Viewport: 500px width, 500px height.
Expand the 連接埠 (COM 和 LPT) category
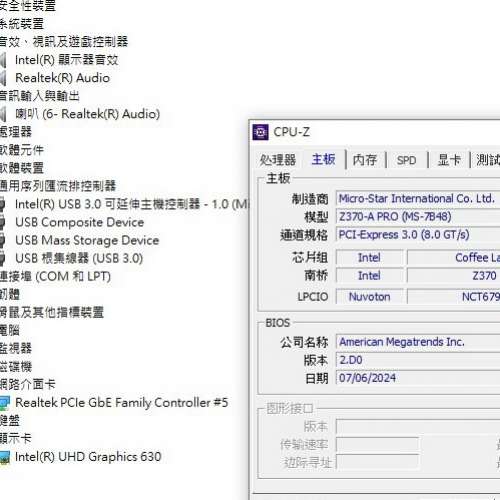click(x=55, y=276)
